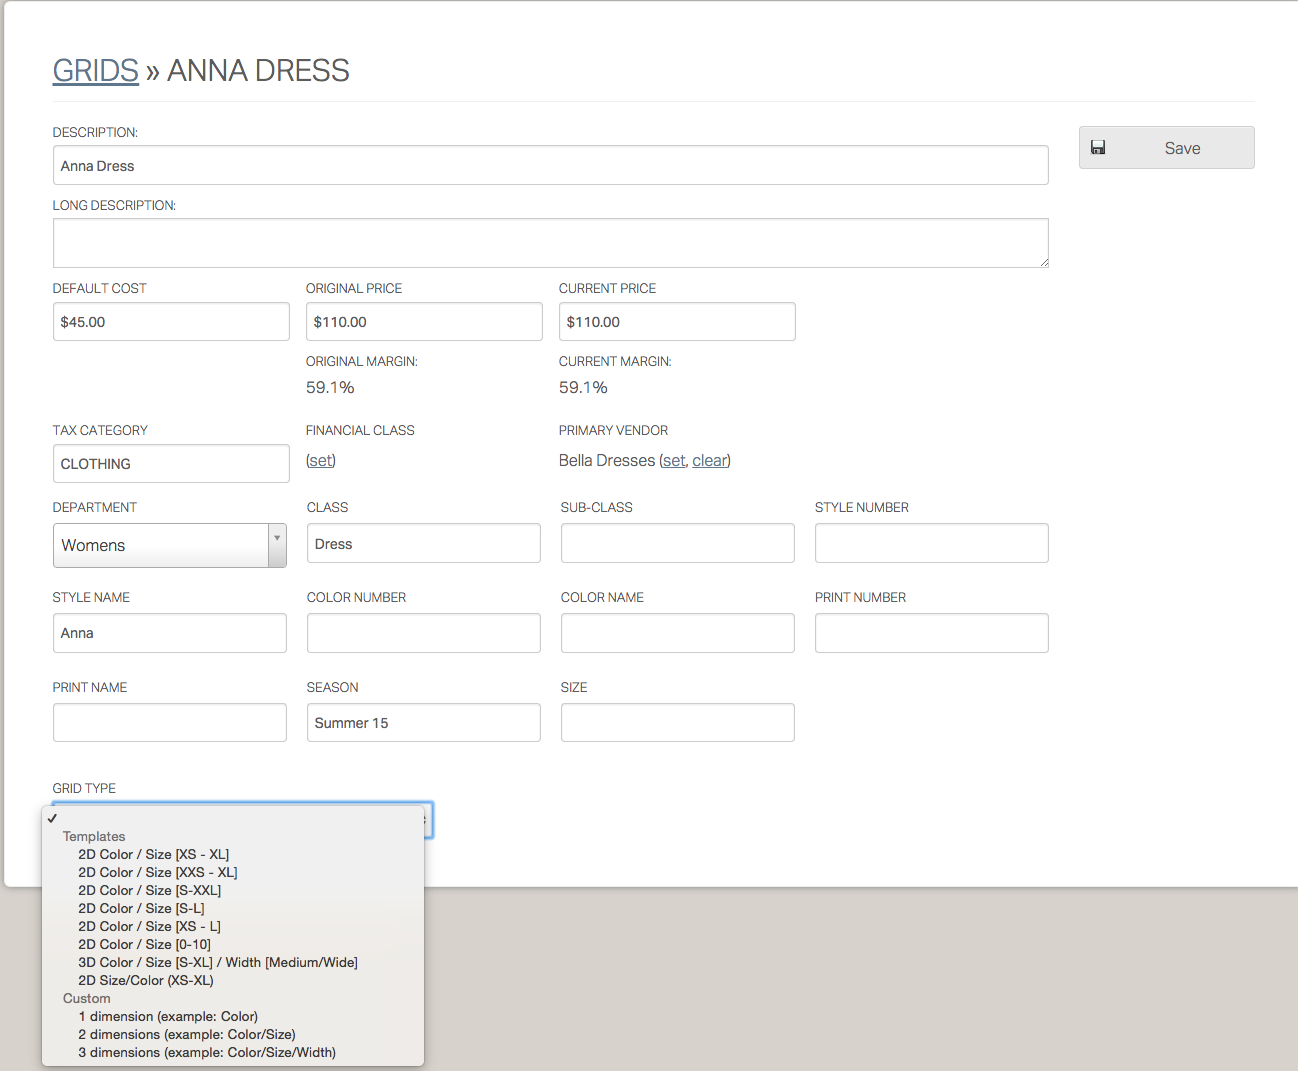Open the Department dropdown arrow
Viewport: 1298px width, 1071px height.
pyautogui.click(x=277, y=545)
